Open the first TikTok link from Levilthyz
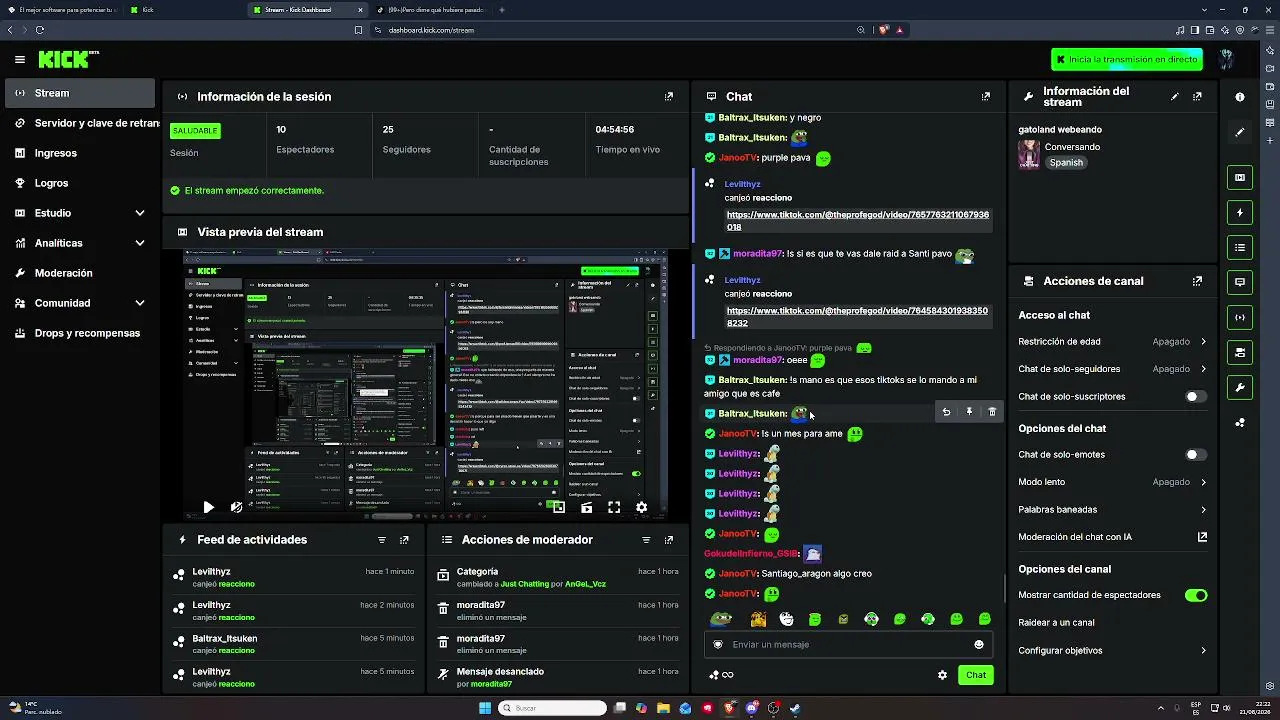1280x720 pixels. [857, 221]
